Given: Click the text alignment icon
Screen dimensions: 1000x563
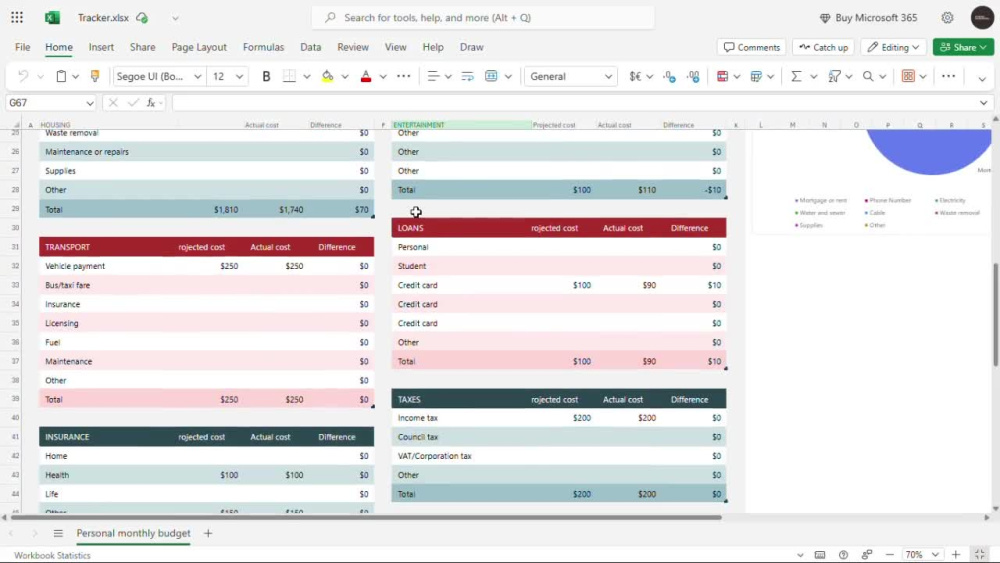Looking at the screenshot, I should (433, 77).
